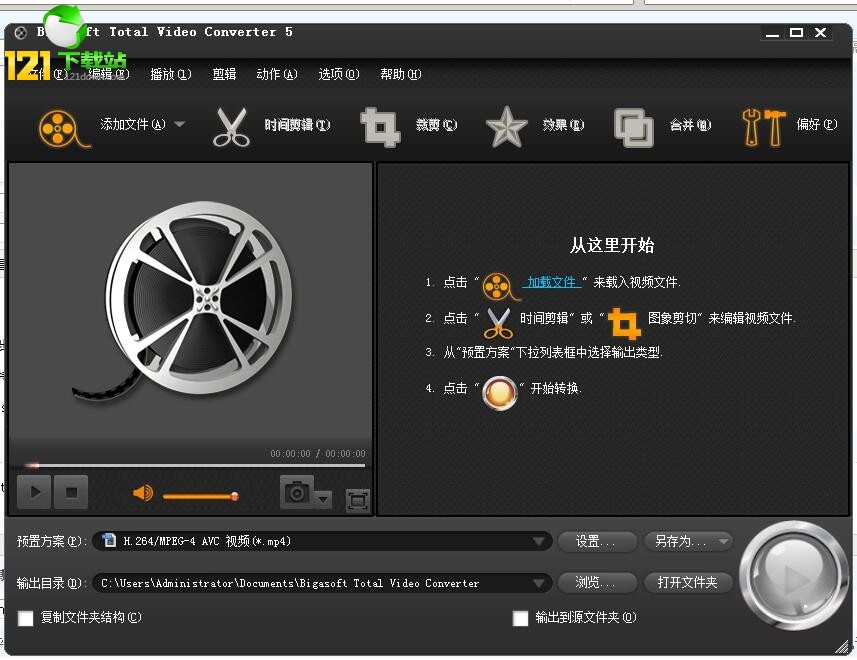The height and width of the screenshot is (660, 857).
Task: Click the 打开文件夹 button
Action: (688, 583)
